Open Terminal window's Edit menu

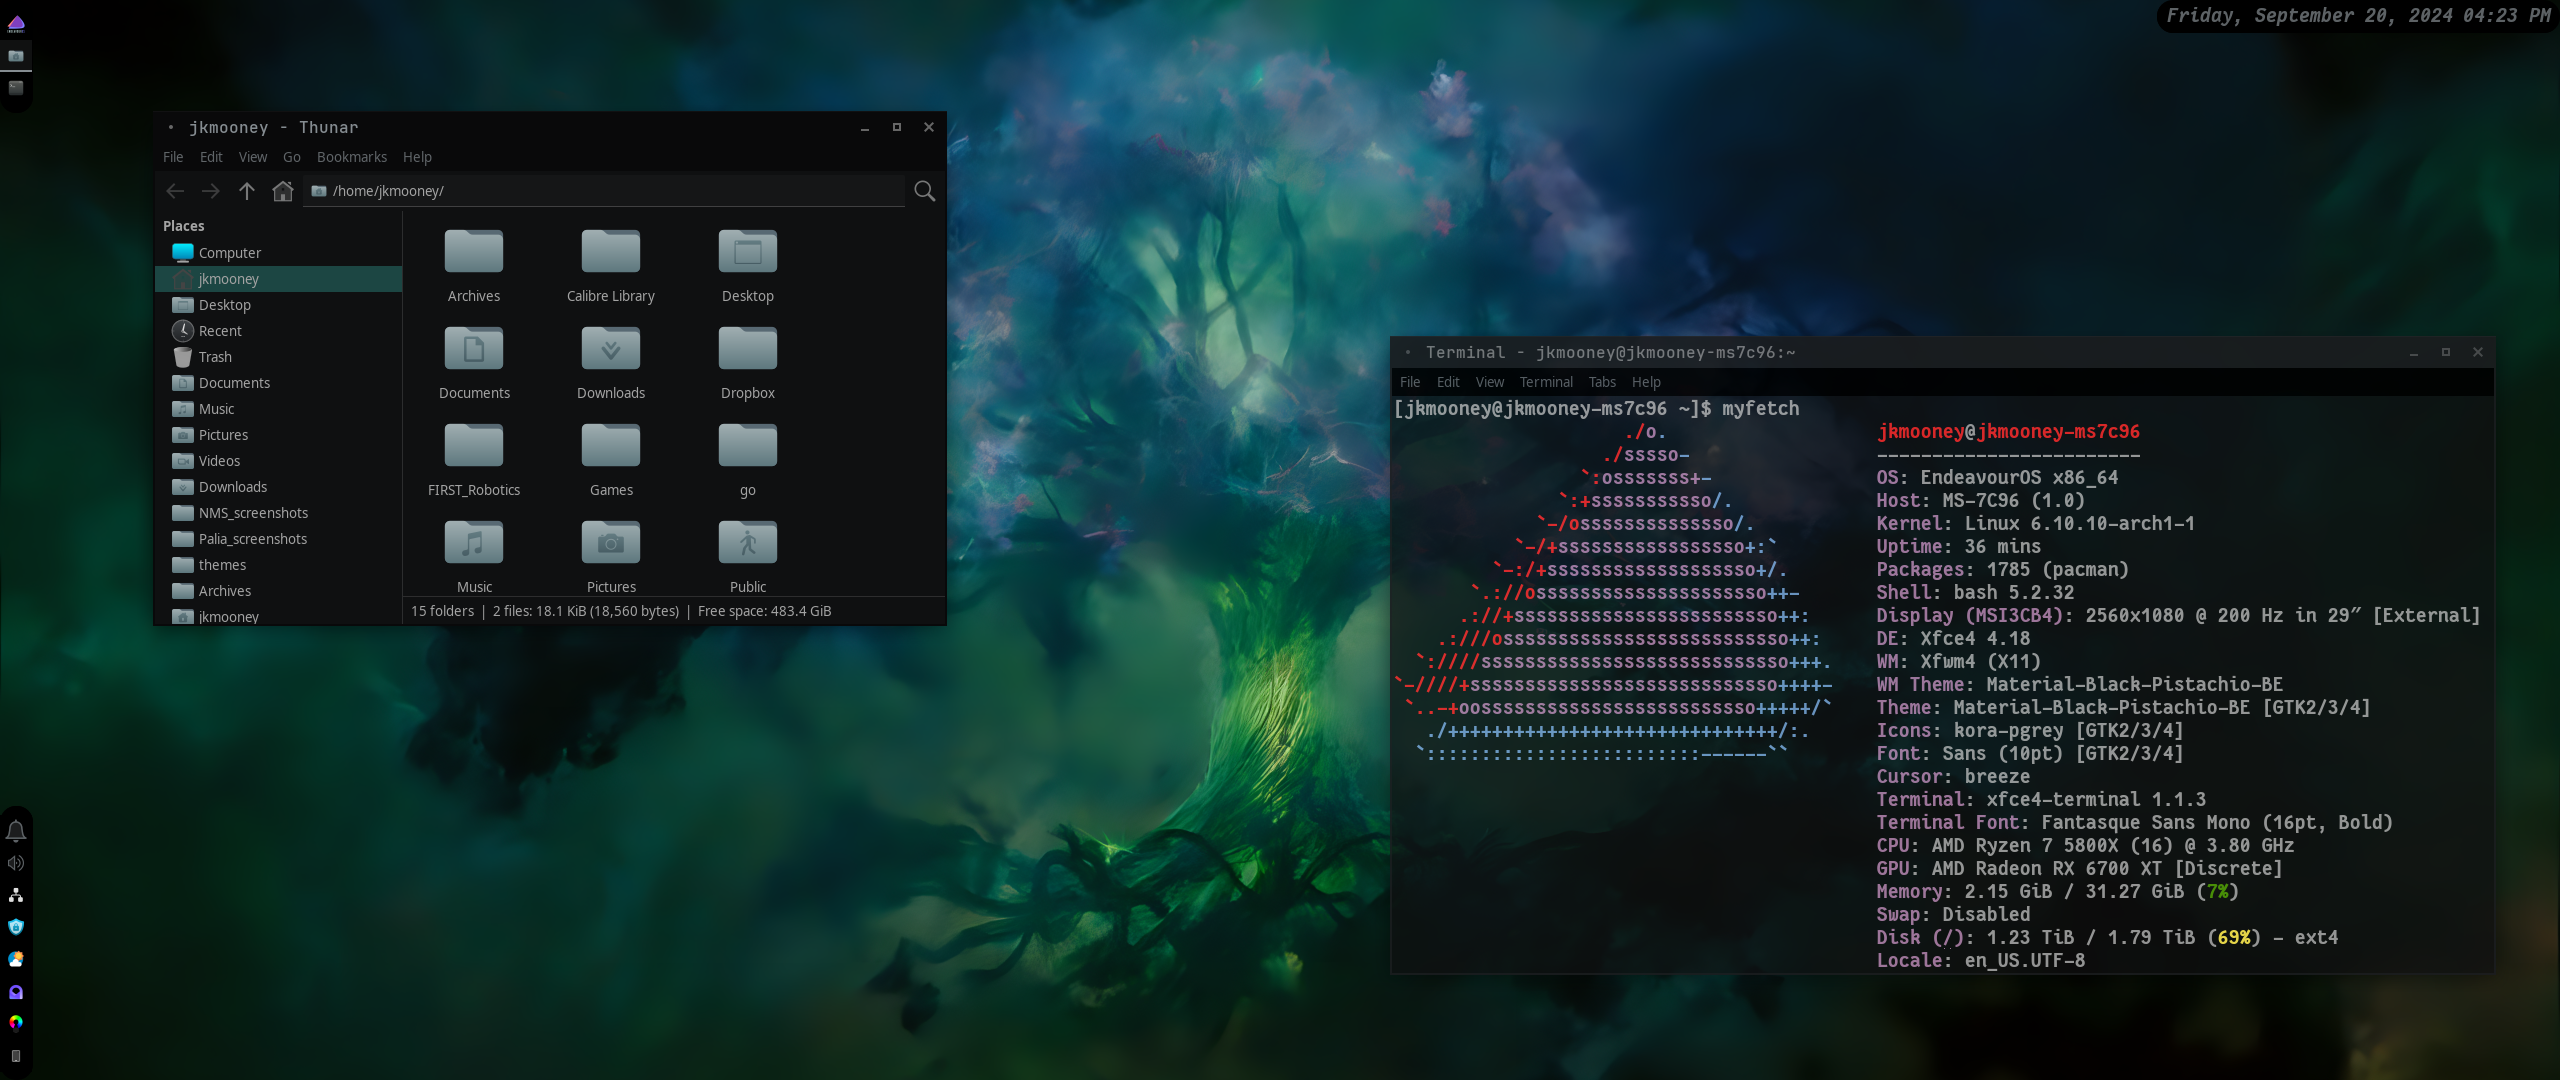(x=1448, y=382)
